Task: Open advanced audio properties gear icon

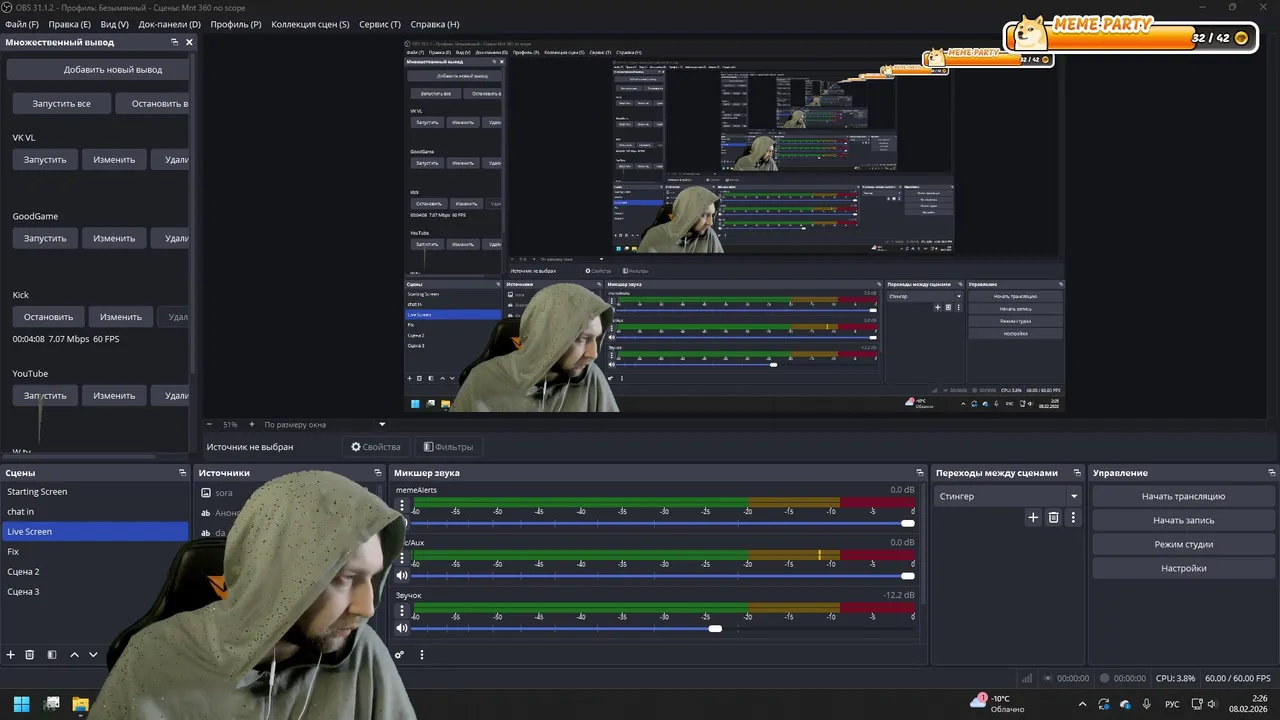Action: (x=399, y=655)
